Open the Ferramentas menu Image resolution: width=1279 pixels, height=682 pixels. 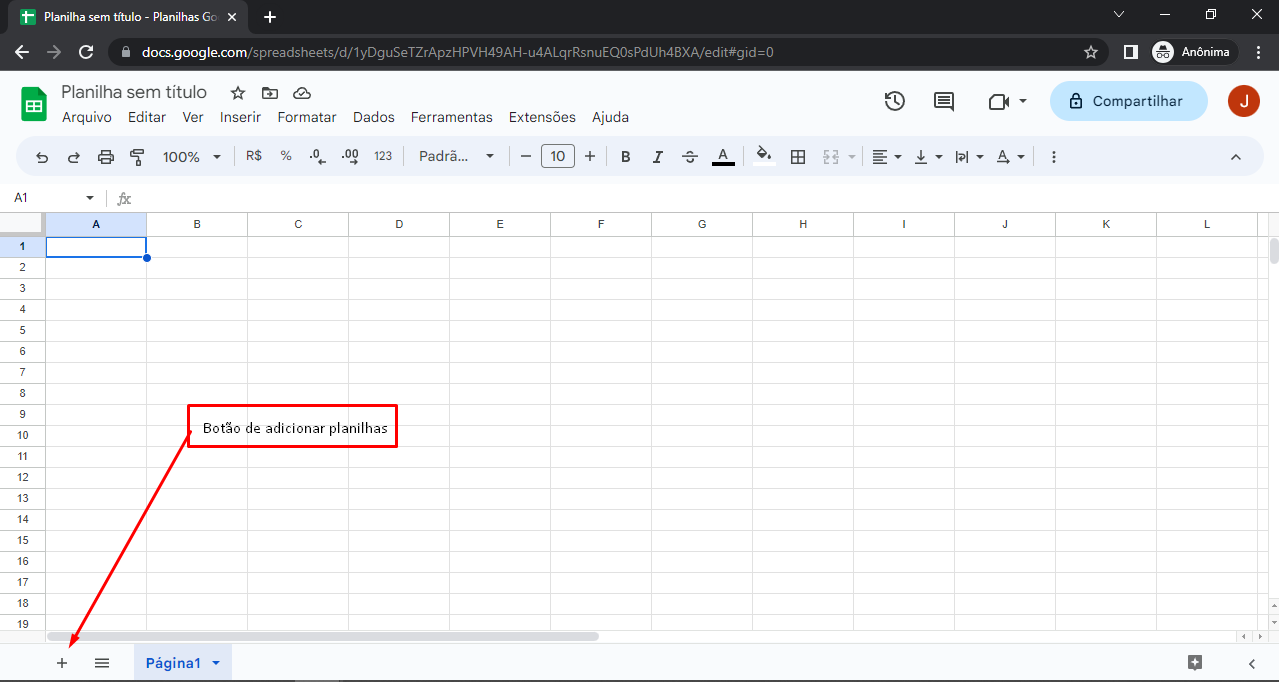click(451, 117)
